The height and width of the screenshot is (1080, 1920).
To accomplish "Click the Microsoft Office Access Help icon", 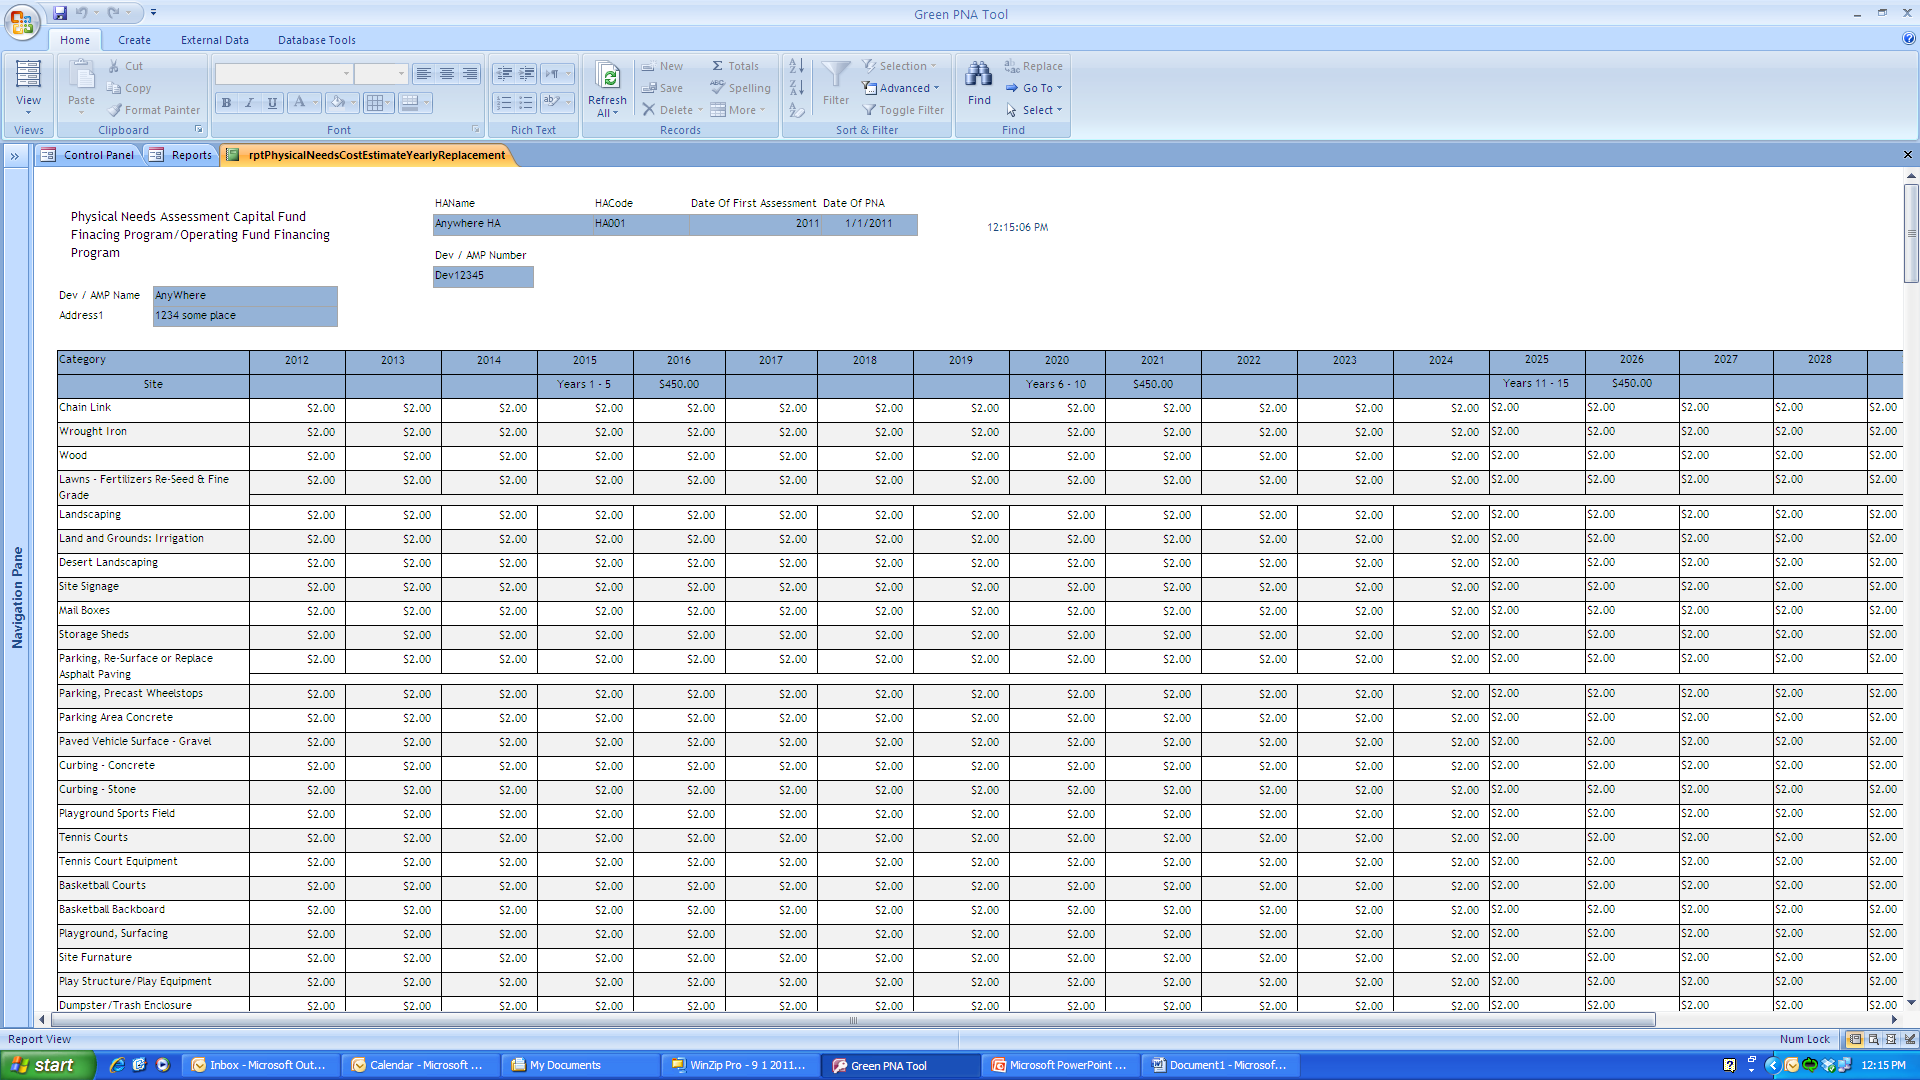I will coord(1908,39).
